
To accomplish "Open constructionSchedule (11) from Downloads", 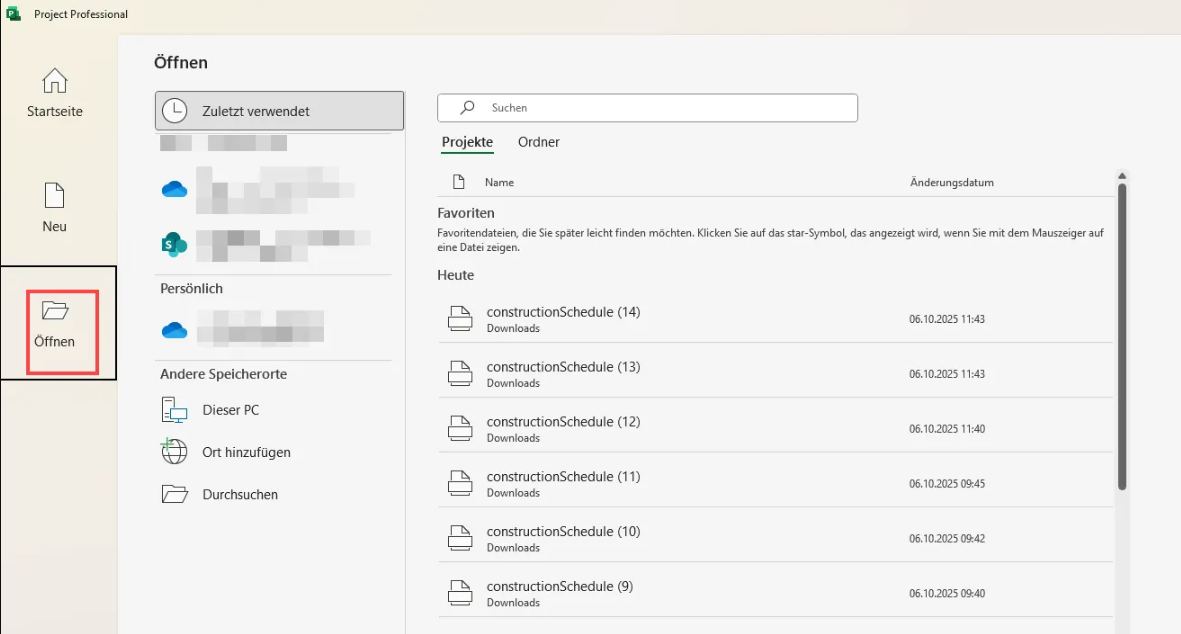I will 563,477.
